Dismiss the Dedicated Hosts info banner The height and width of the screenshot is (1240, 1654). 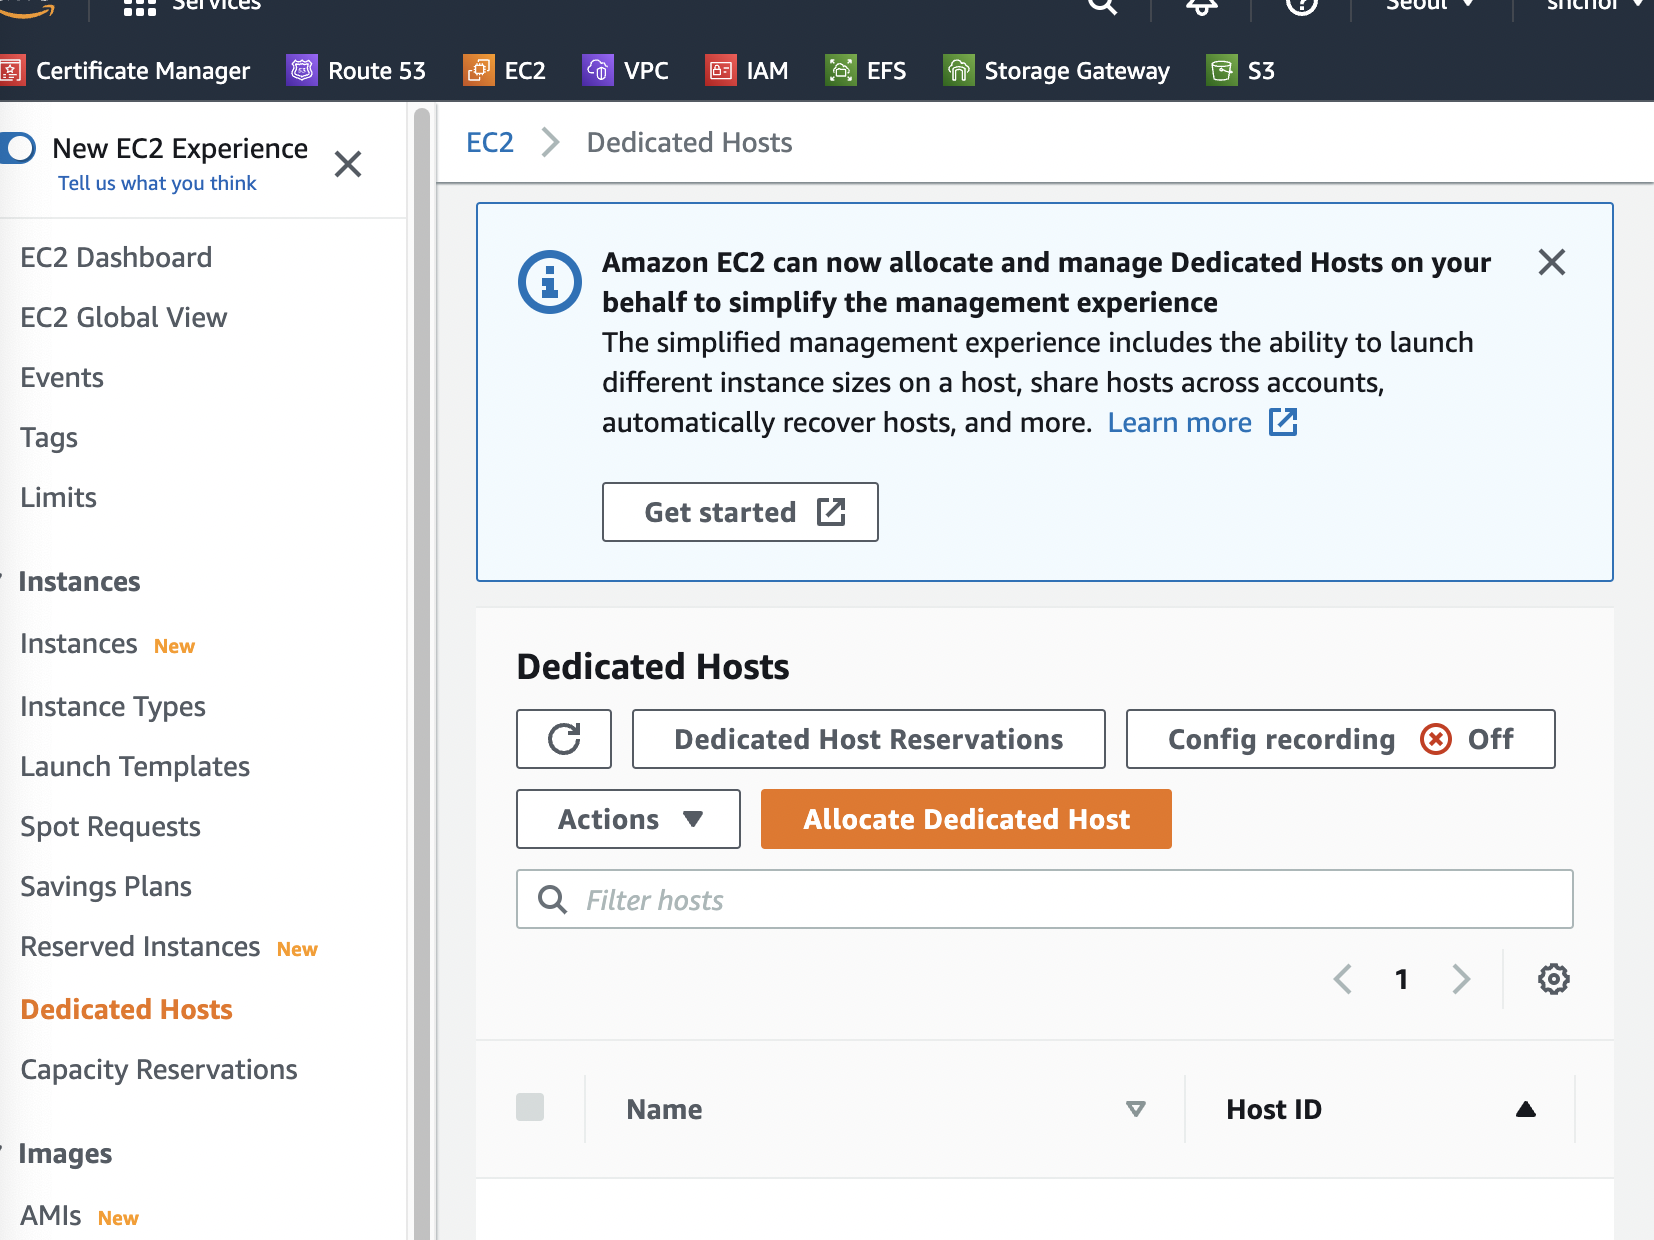coord(1552,262)
